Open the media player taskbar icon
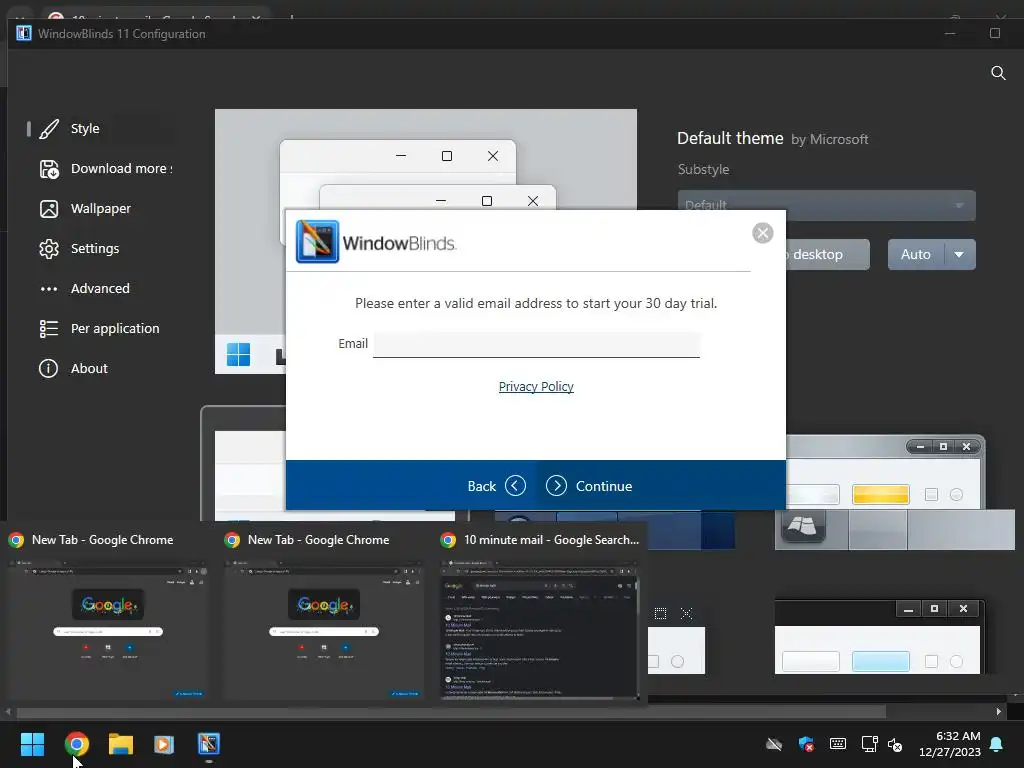1024x768 pixels. coord(164,744)
